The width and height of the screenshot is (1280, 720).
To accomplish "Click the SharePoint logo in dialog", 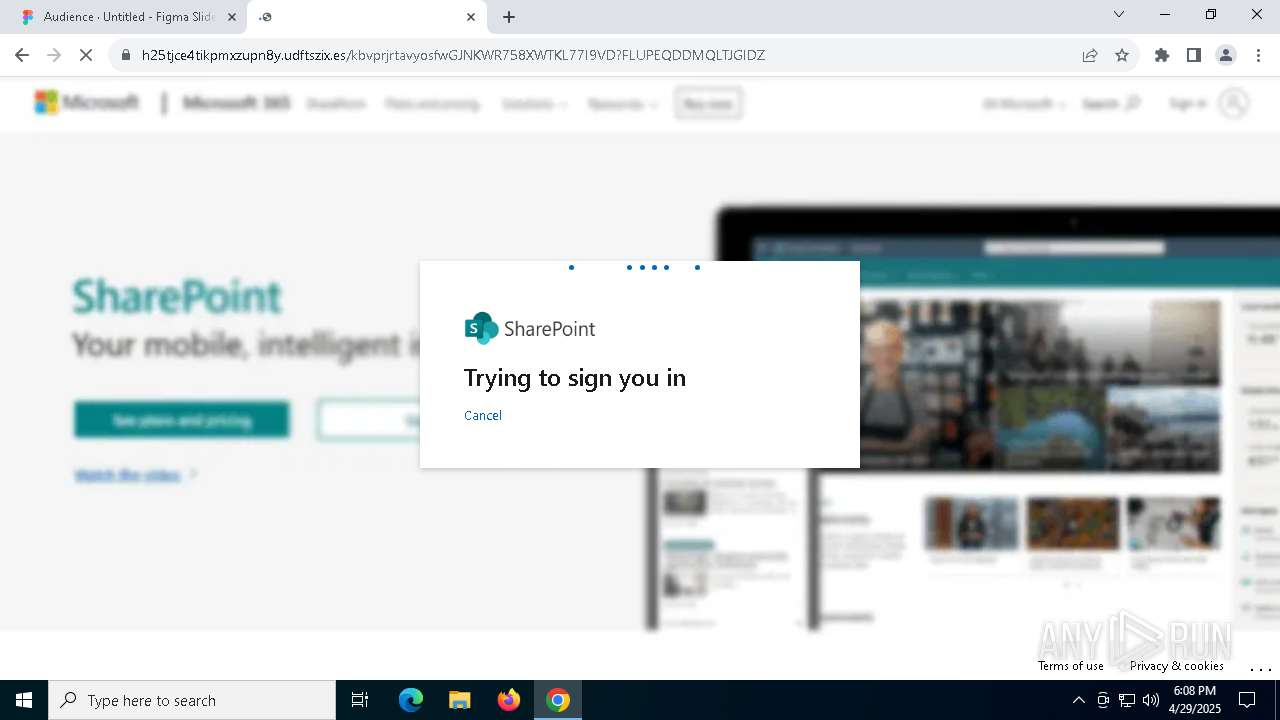I will [x=530, y=328].
